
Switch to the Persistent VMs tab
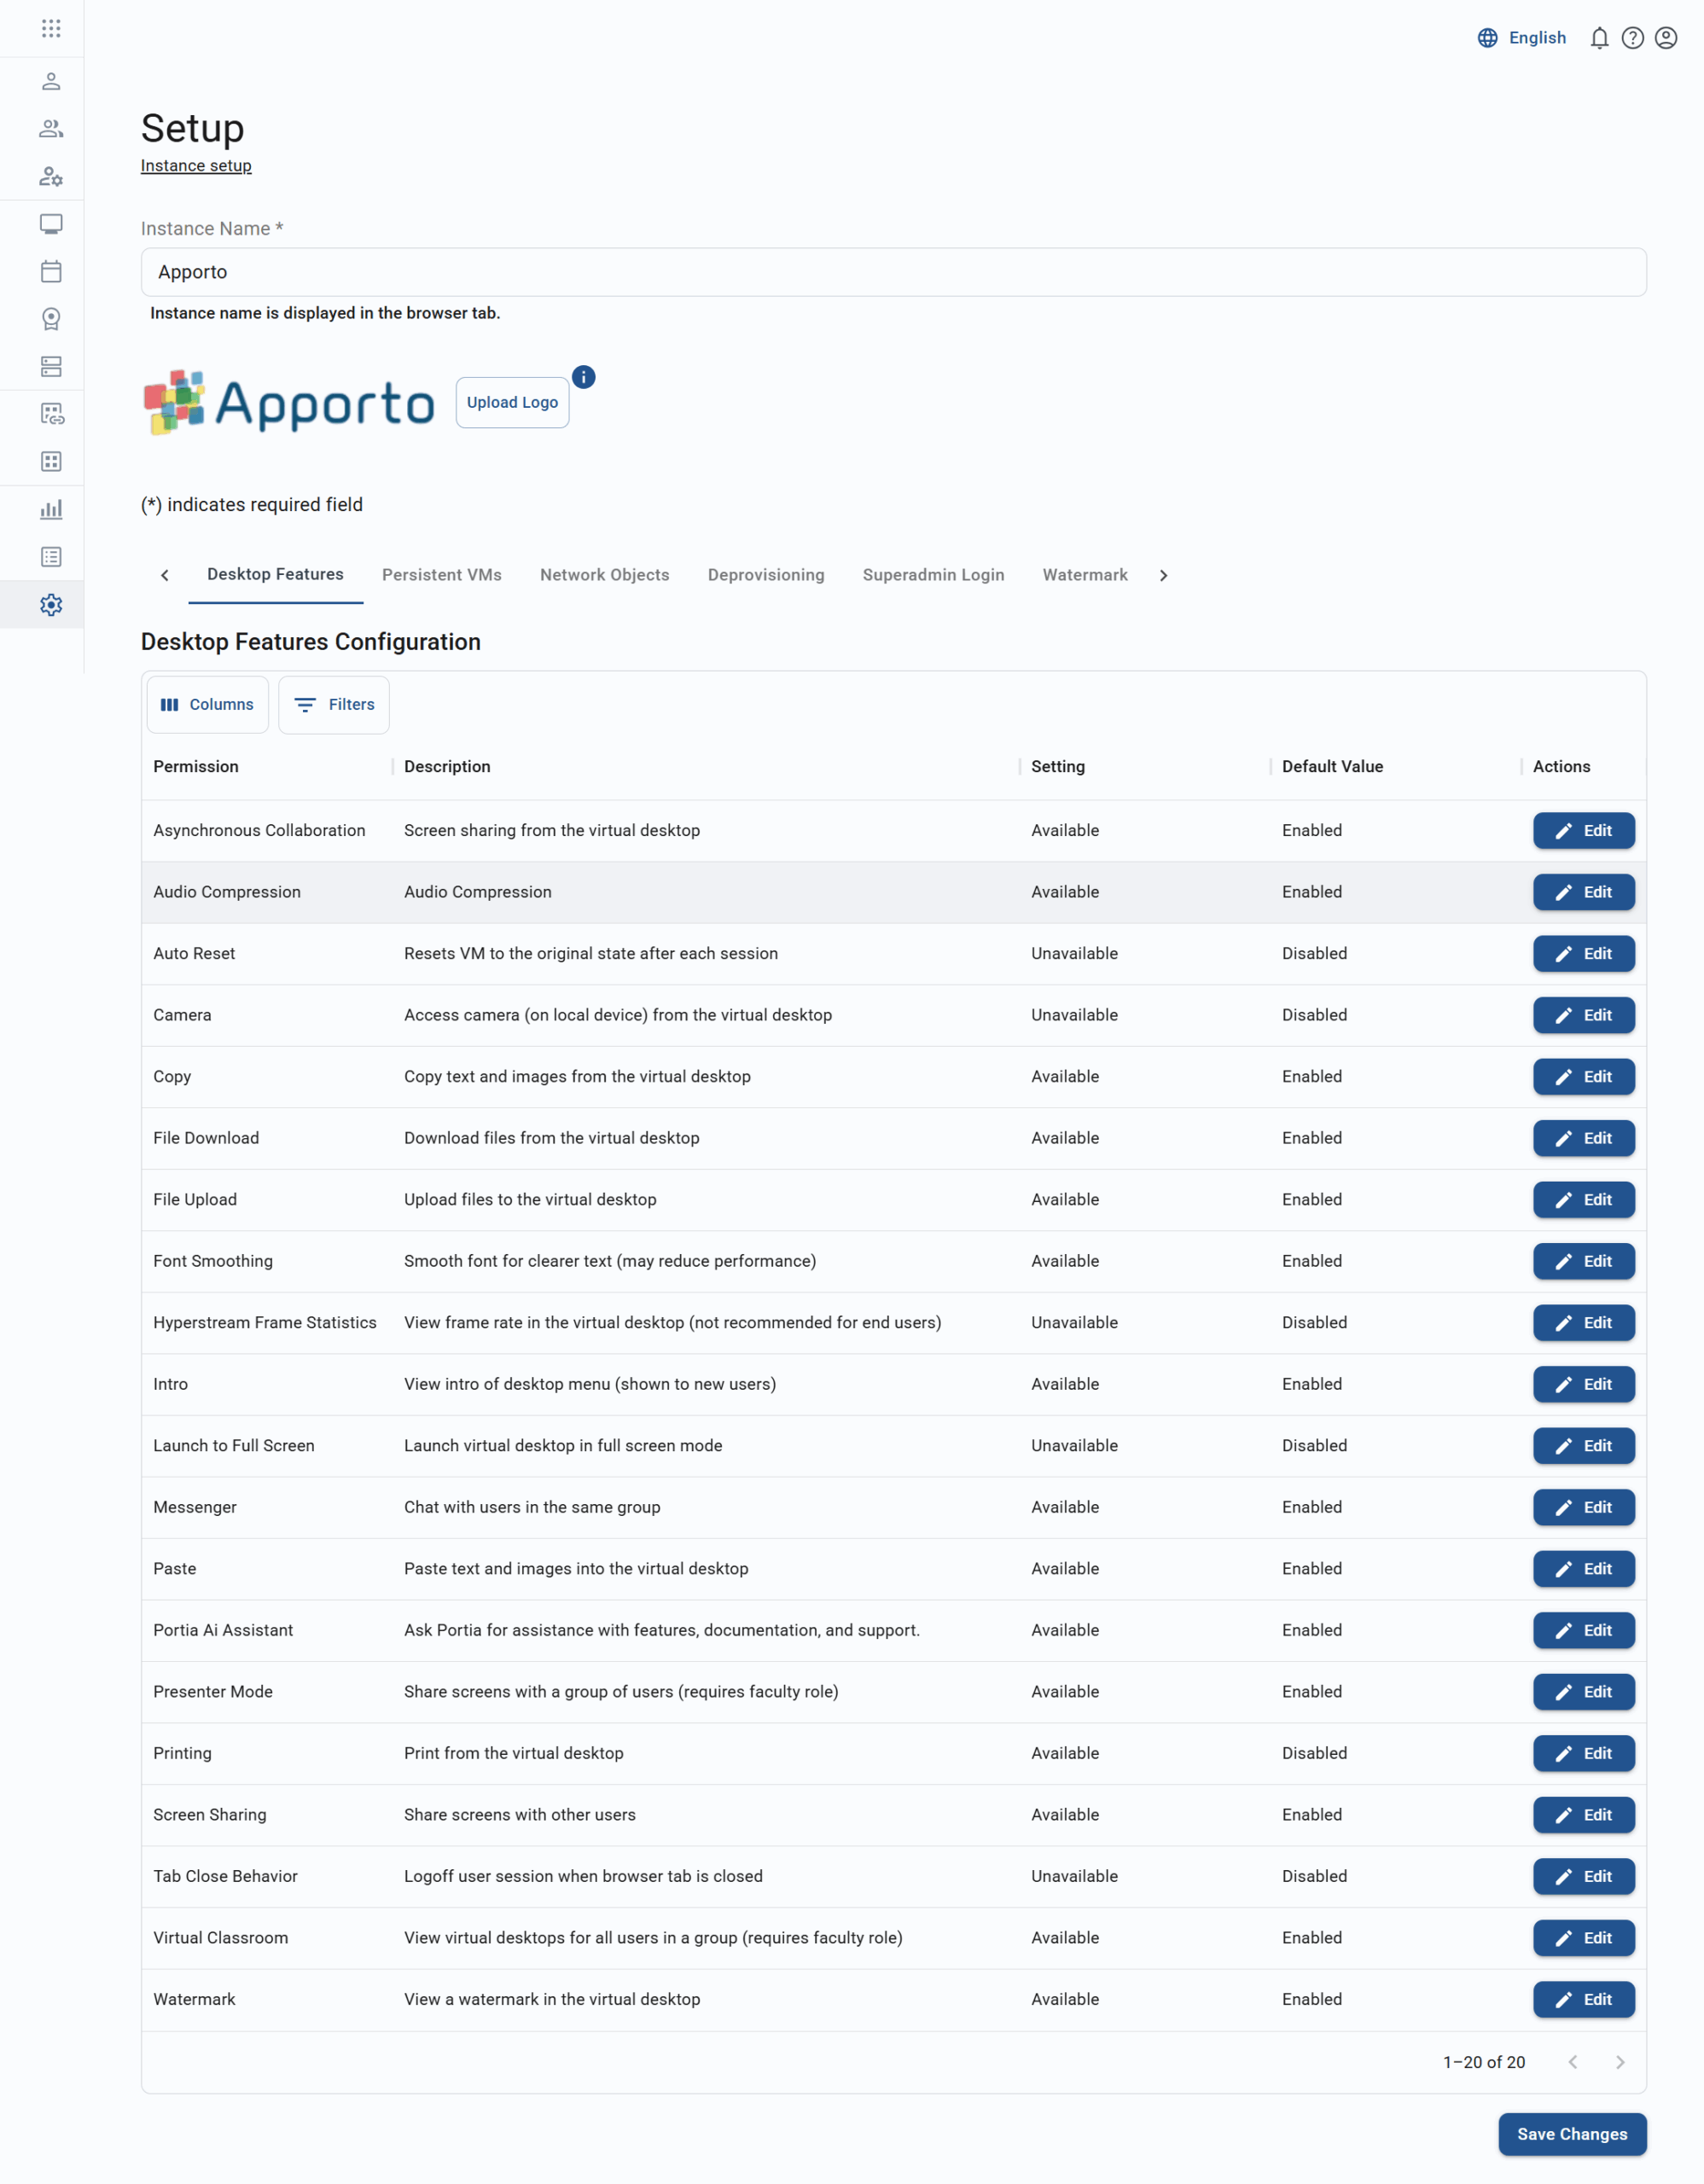tap(441, 575)
